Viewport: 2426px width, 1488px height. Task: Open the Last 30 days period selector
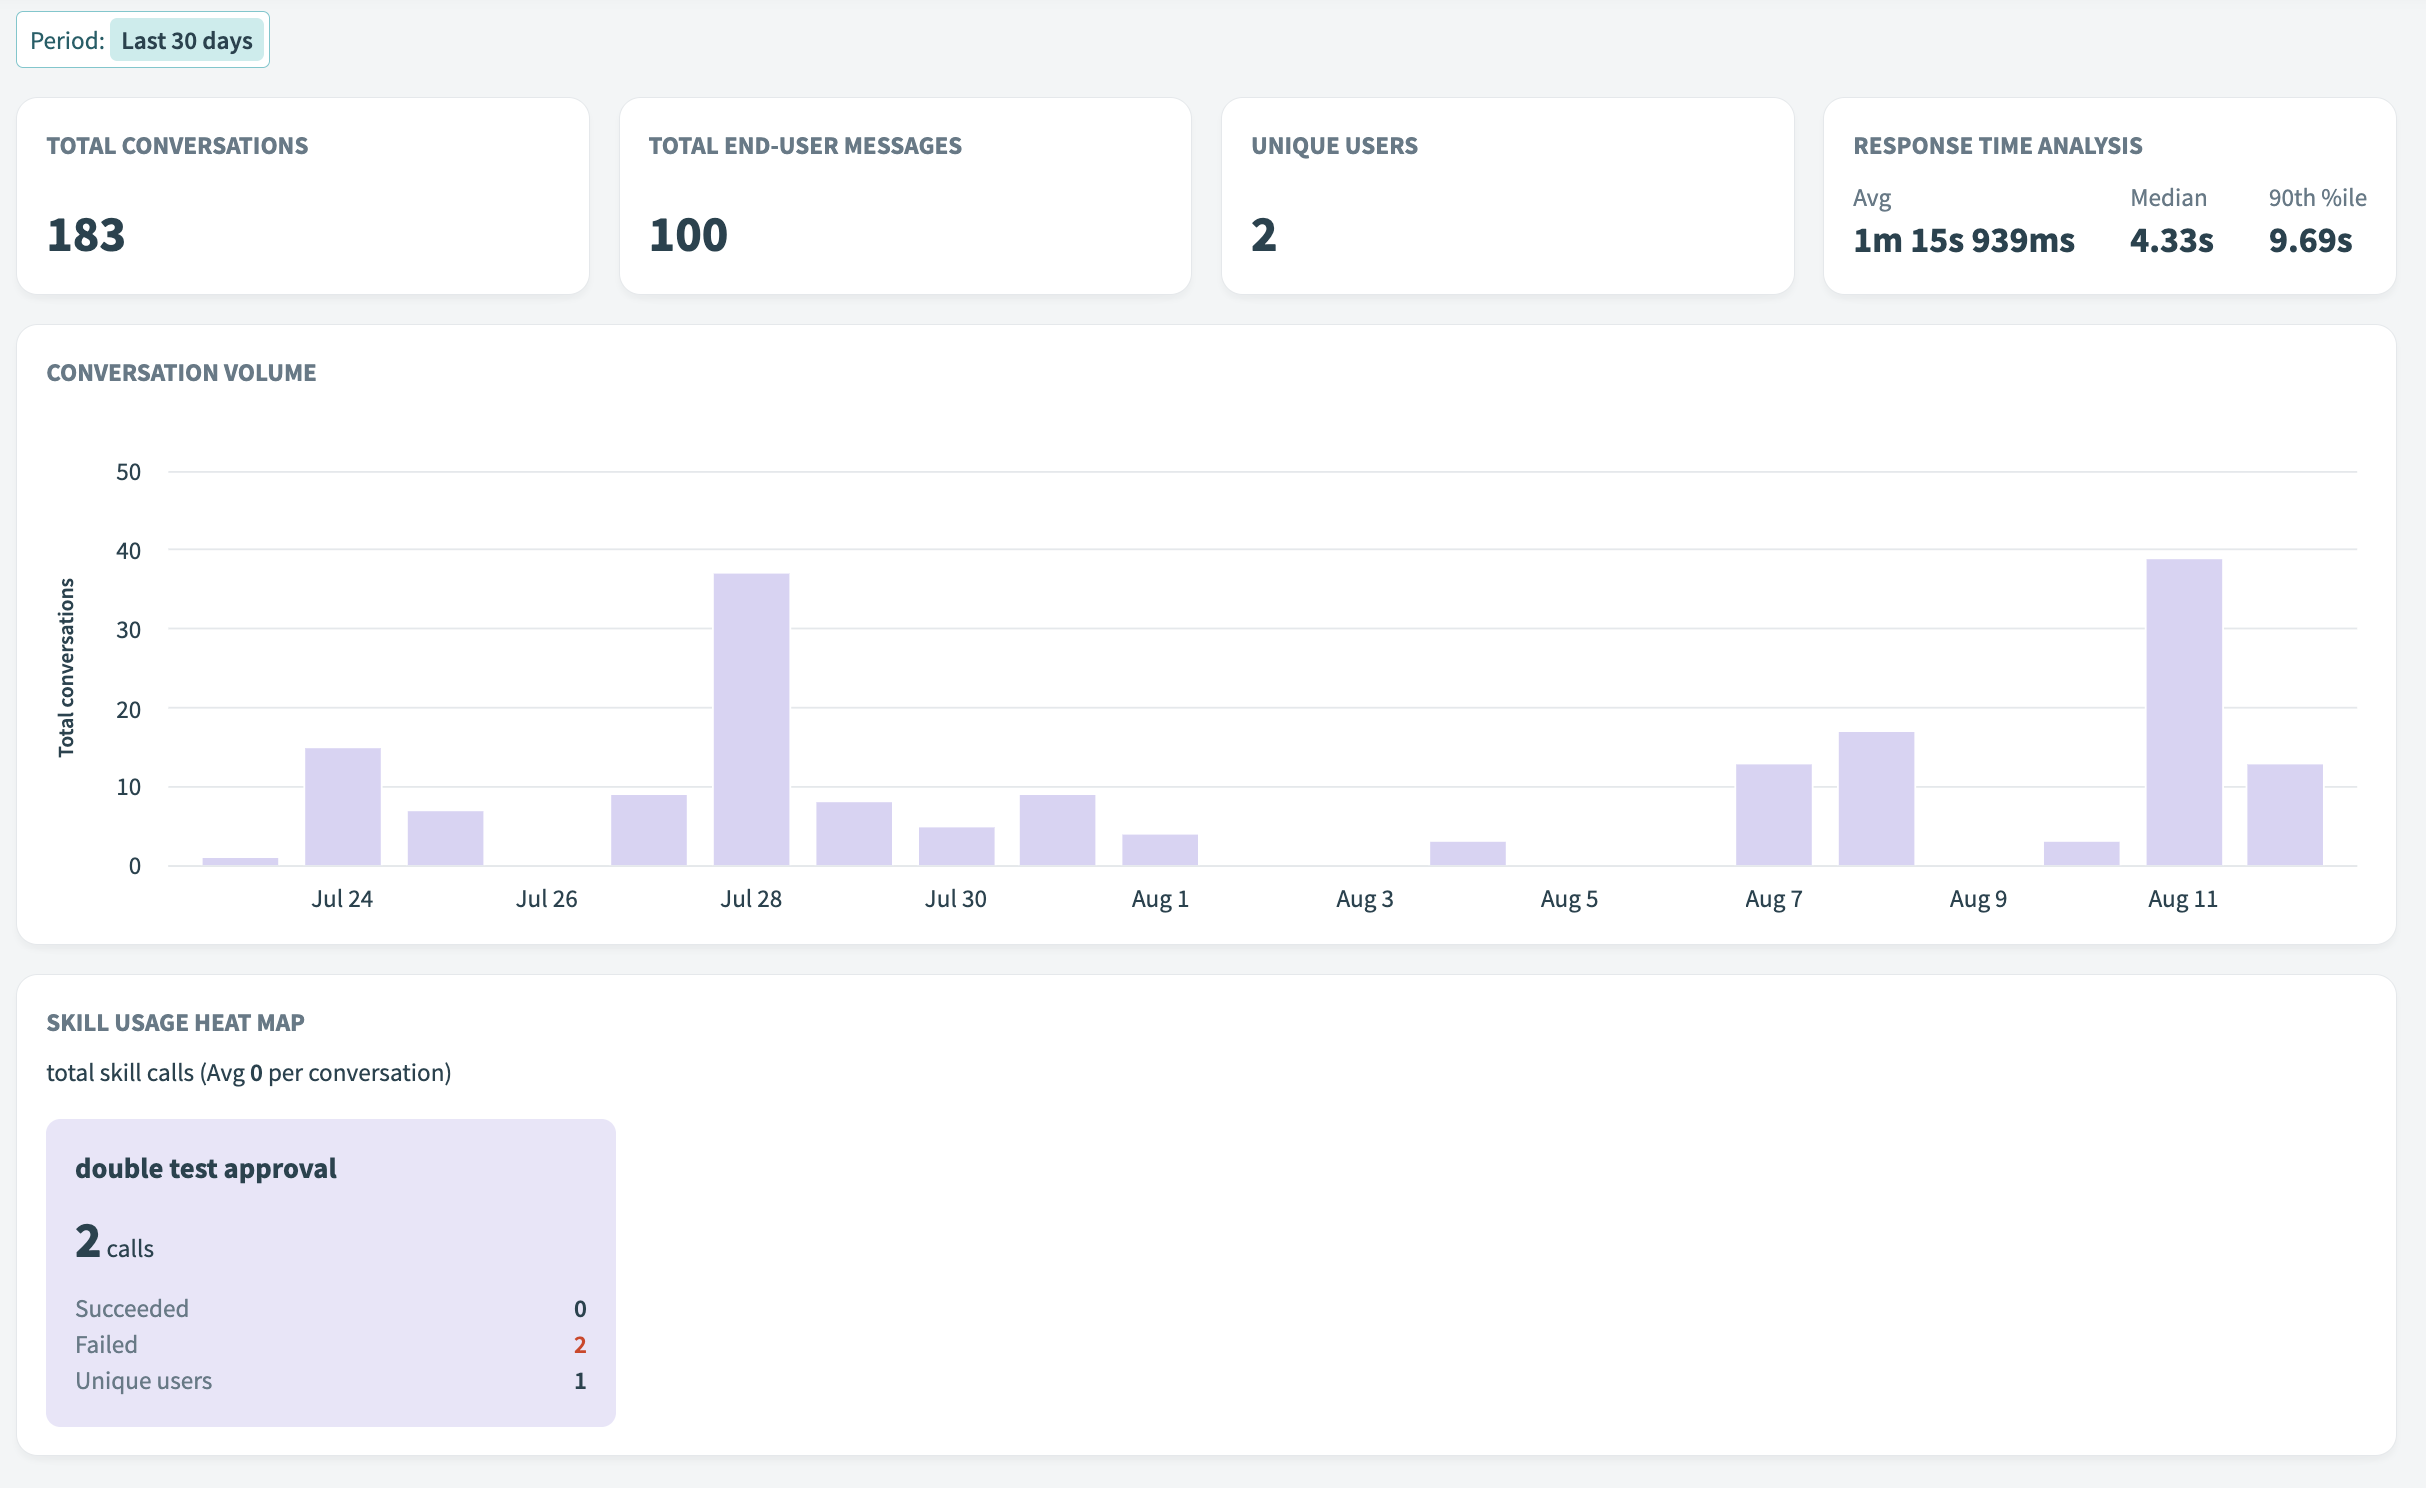click(186, 40)
